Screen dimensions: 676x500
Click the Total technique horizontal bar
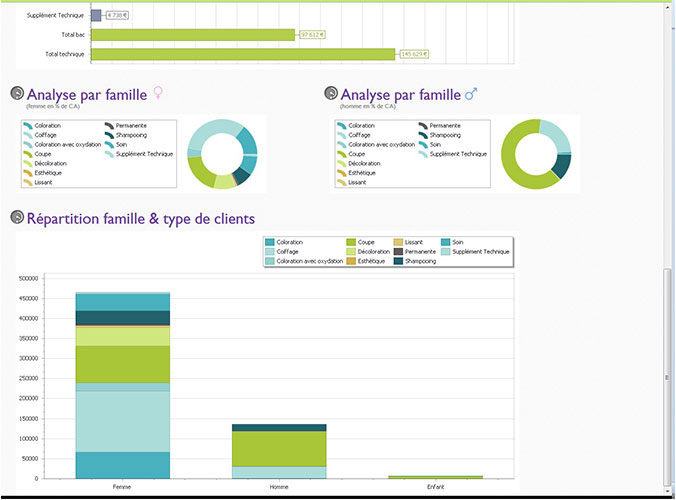point(244,54)
